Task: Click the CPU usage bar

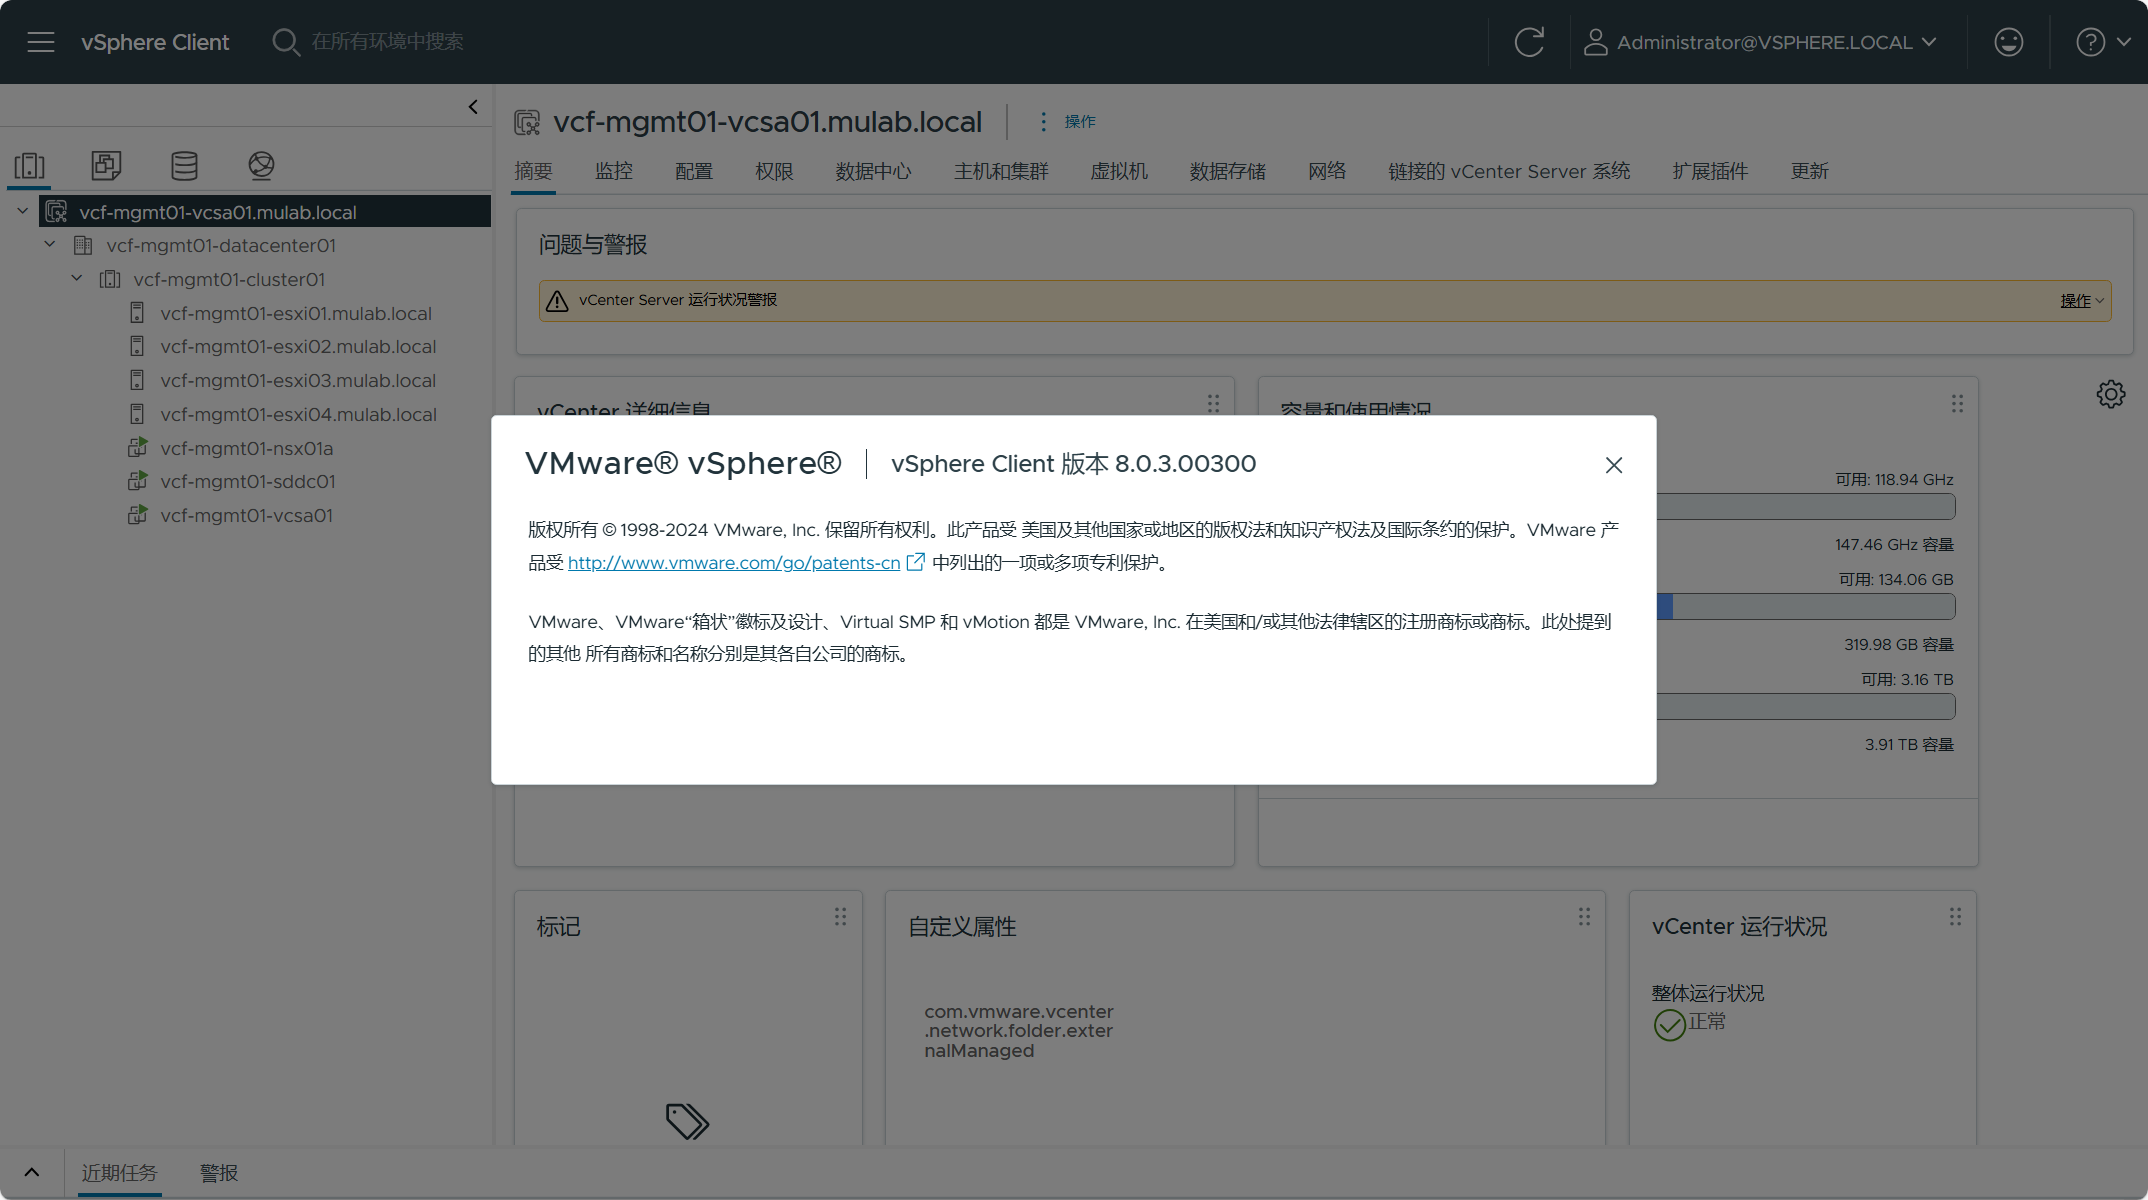Action: [1805, 507]
